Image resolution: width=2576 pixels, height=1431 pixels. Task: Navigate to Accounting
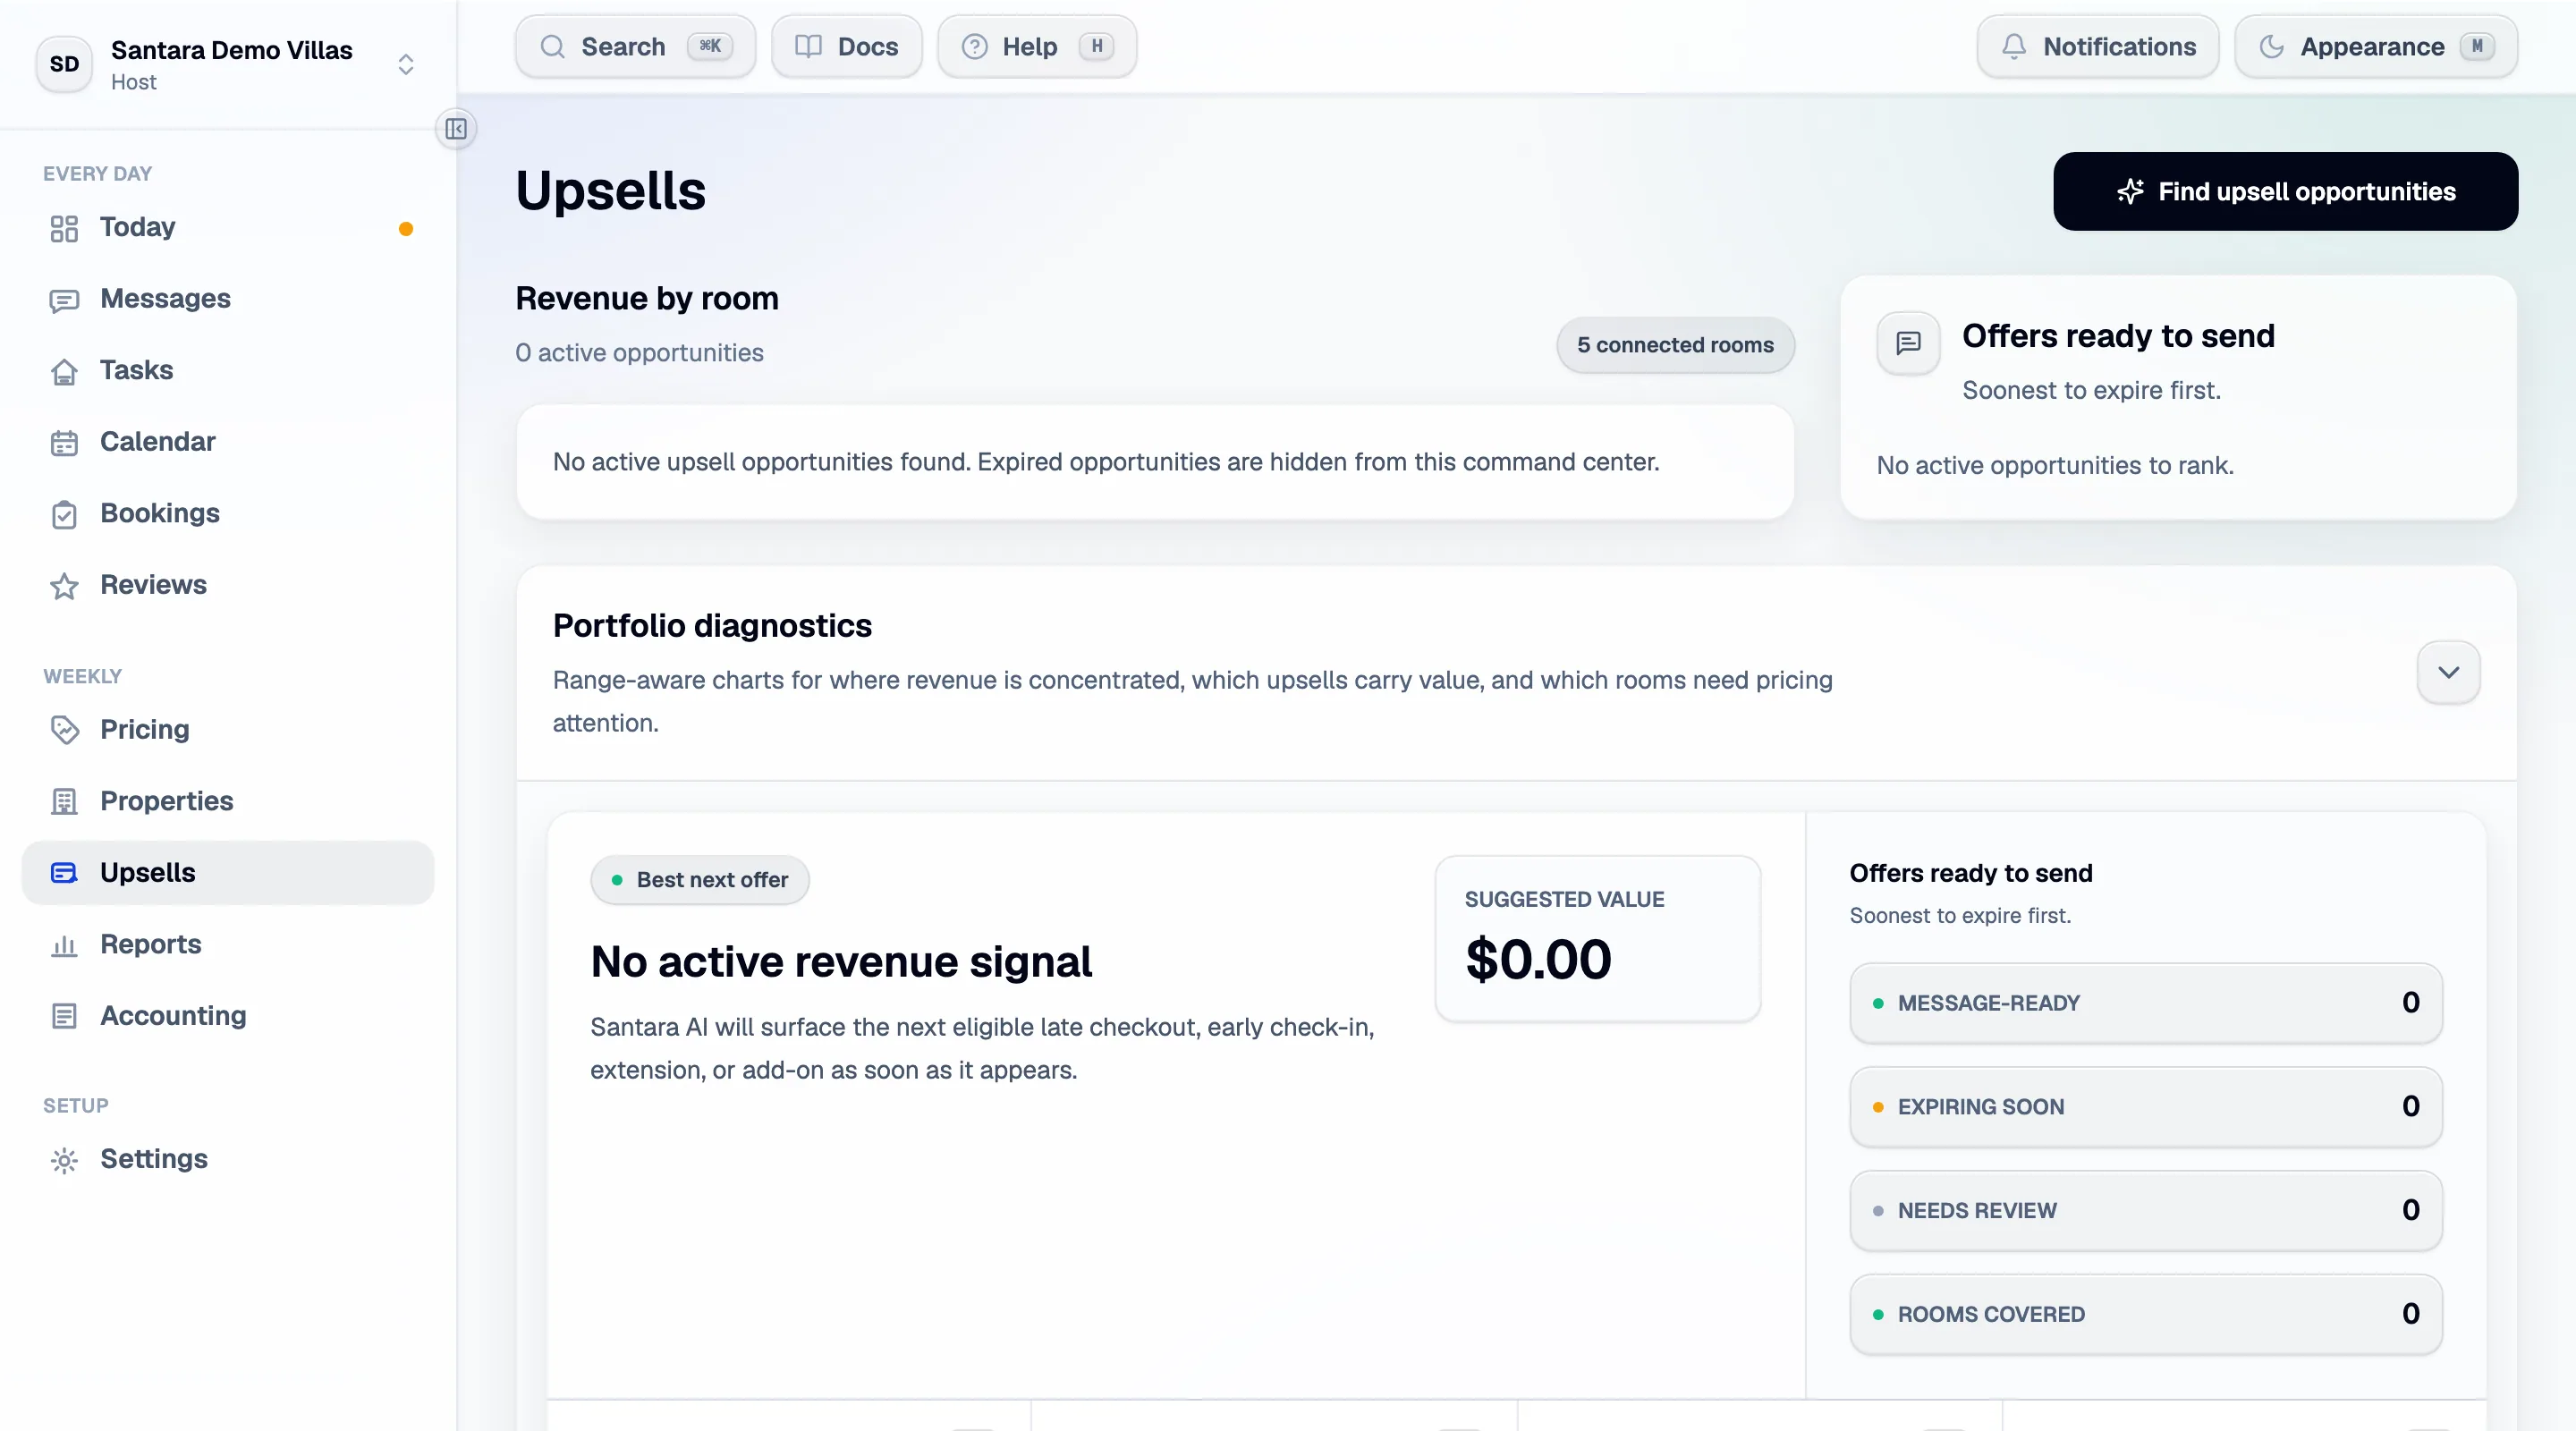[x=228, y=1015]
